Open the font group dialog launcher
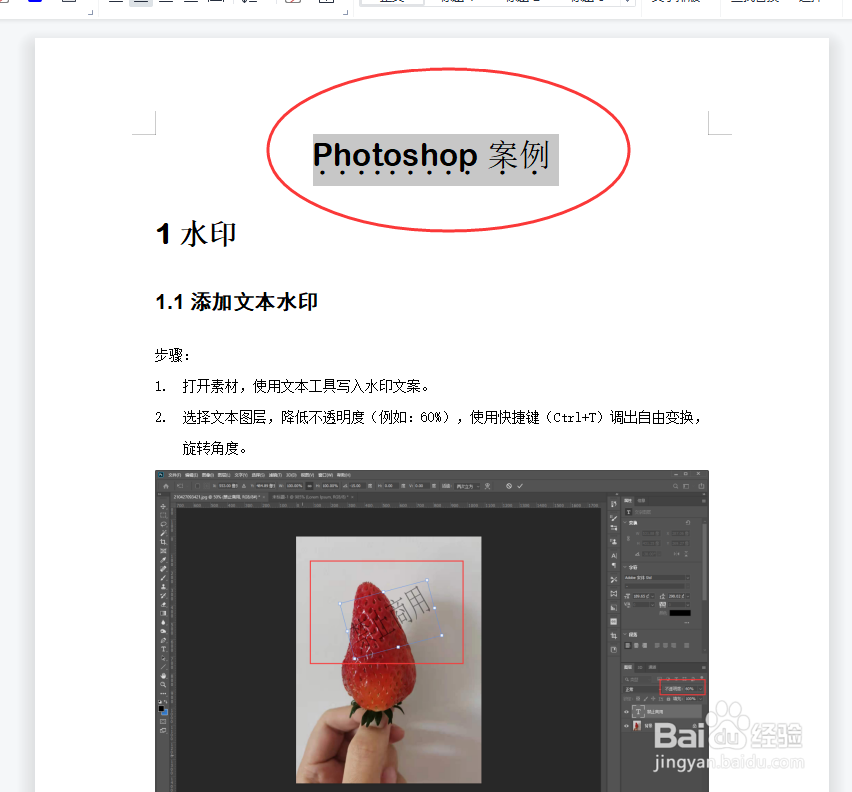The height and width of the screenshot is (792, 852). [91, 12]
